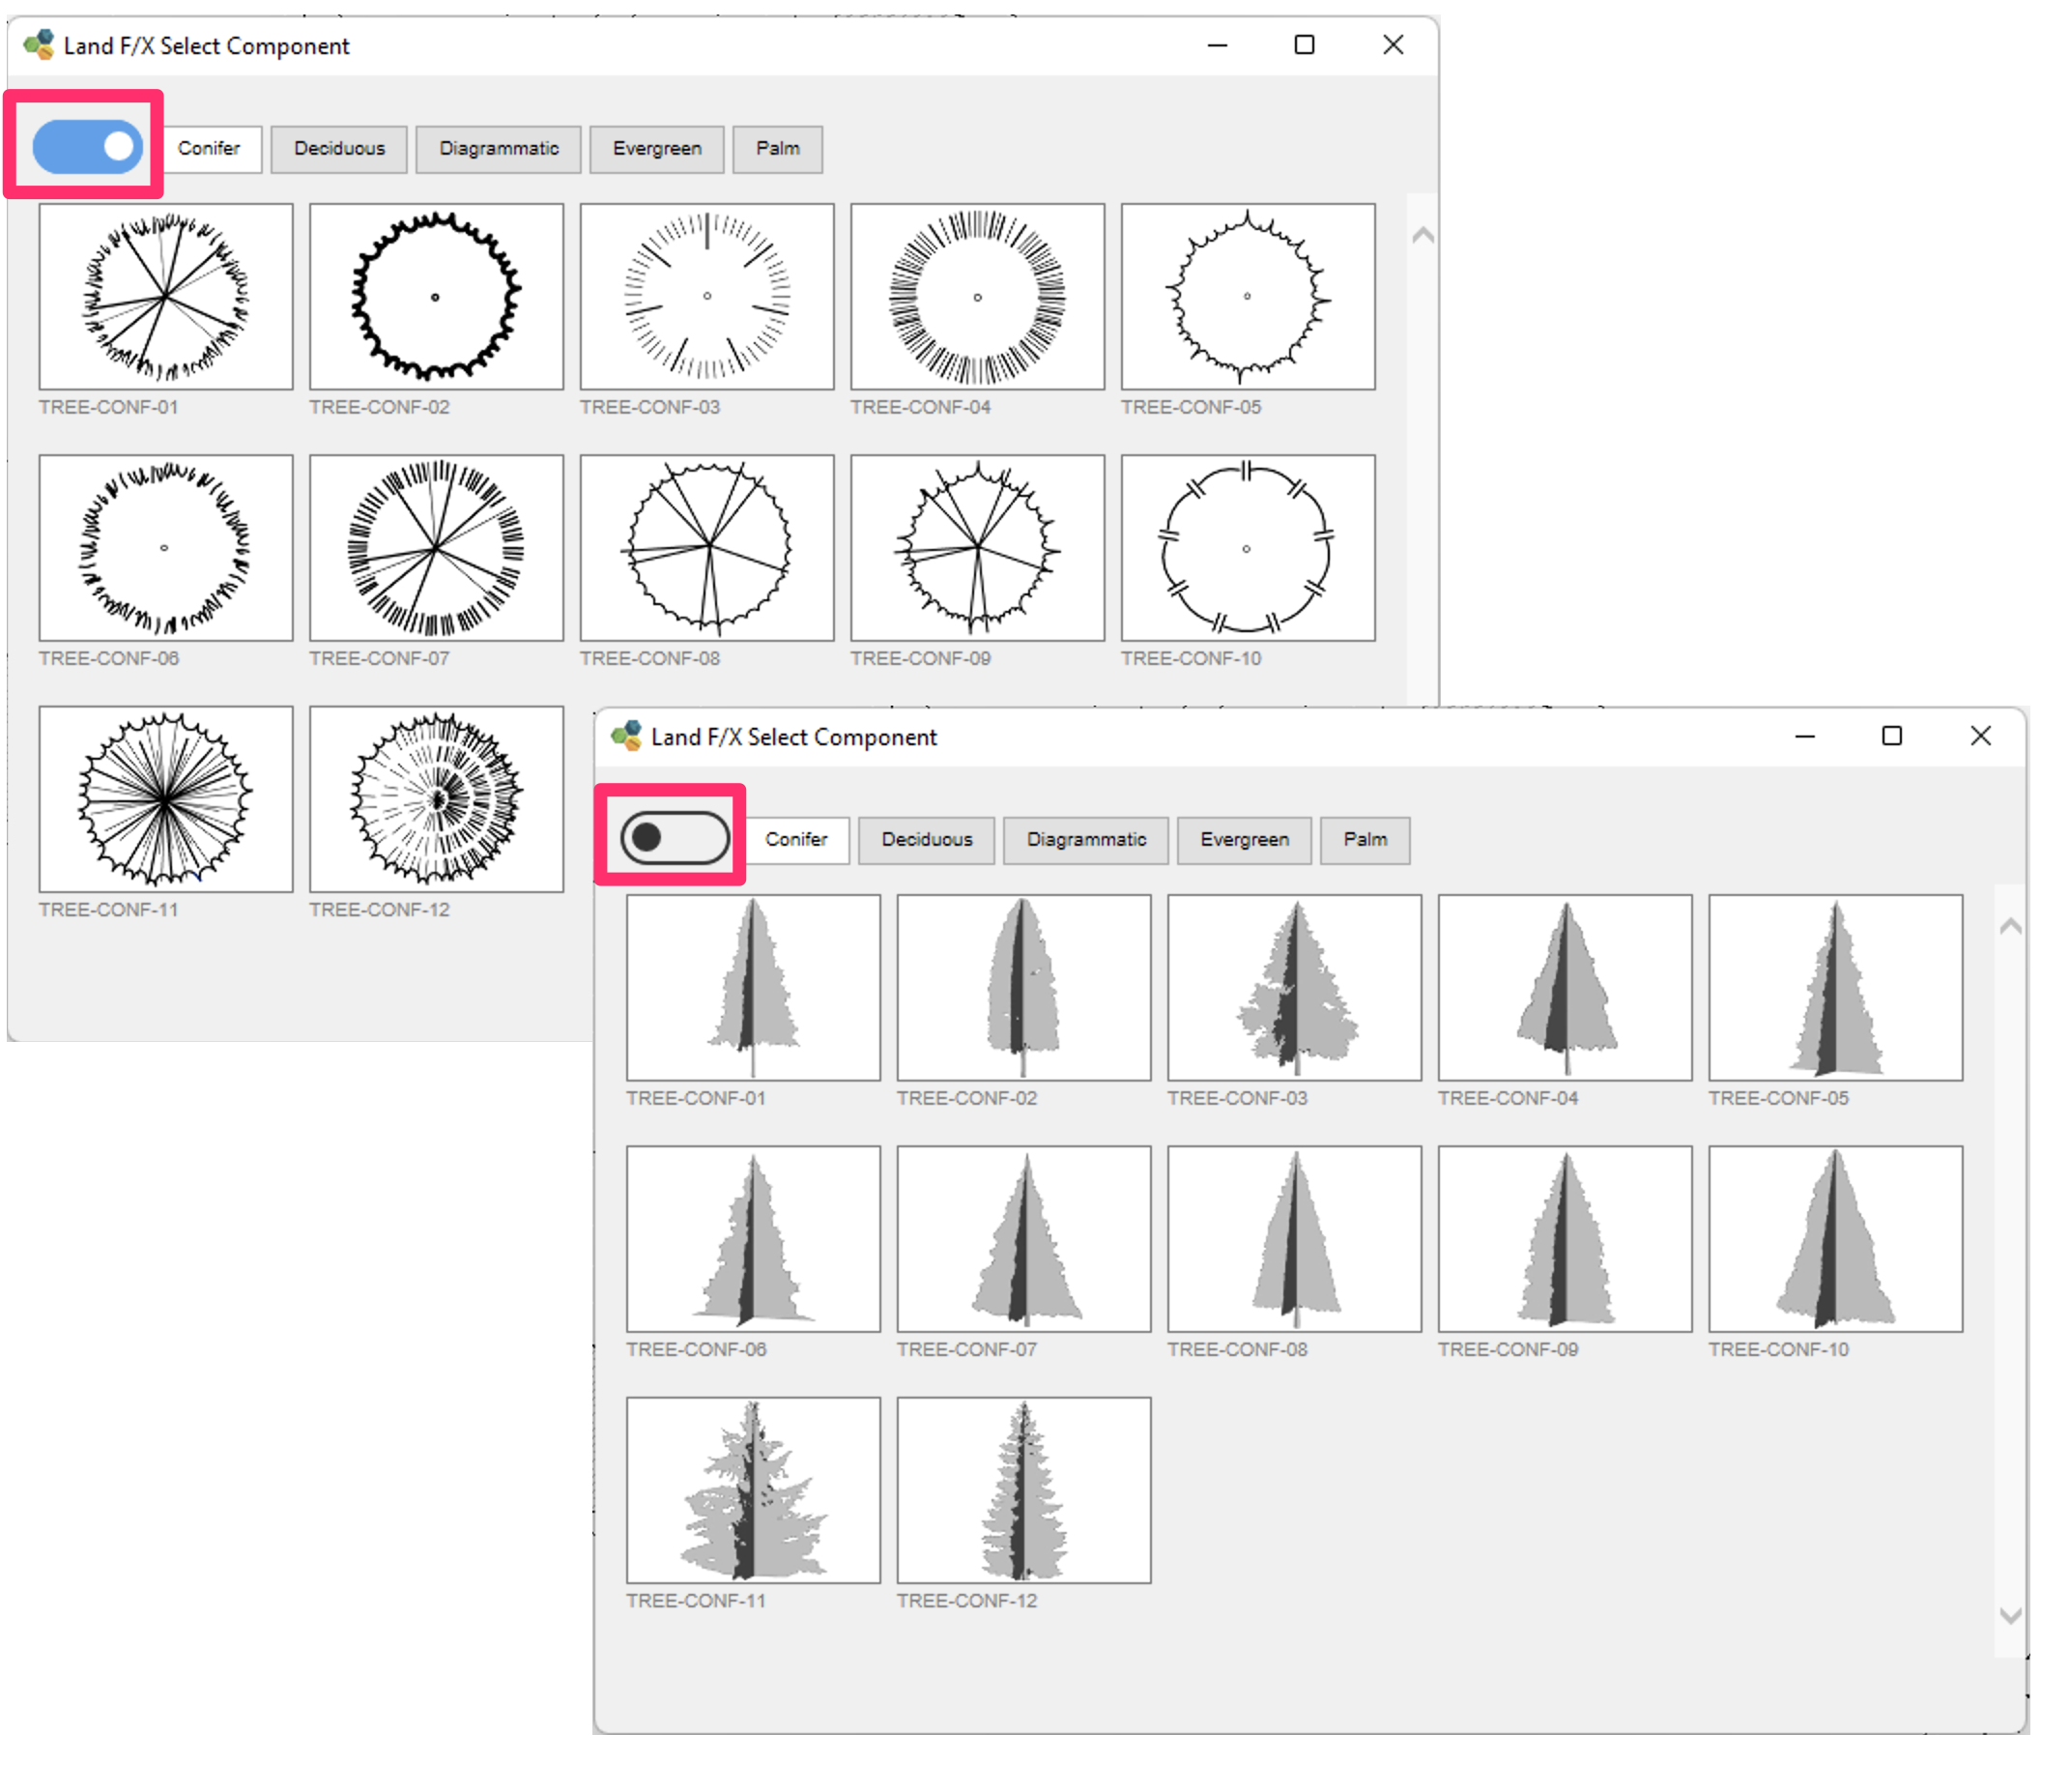Viewport: 2070px width, 1792px height.
Task: Click scroll-up arrow in back window list
Action: 1423,236
